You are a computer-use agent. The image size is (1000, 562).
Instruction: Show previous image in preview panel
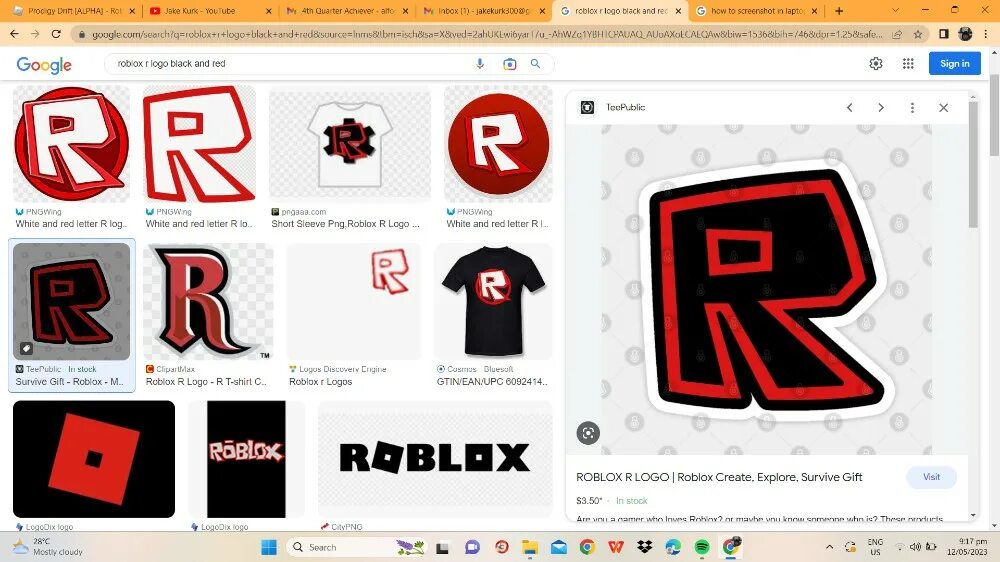click(x=849, y=108)
